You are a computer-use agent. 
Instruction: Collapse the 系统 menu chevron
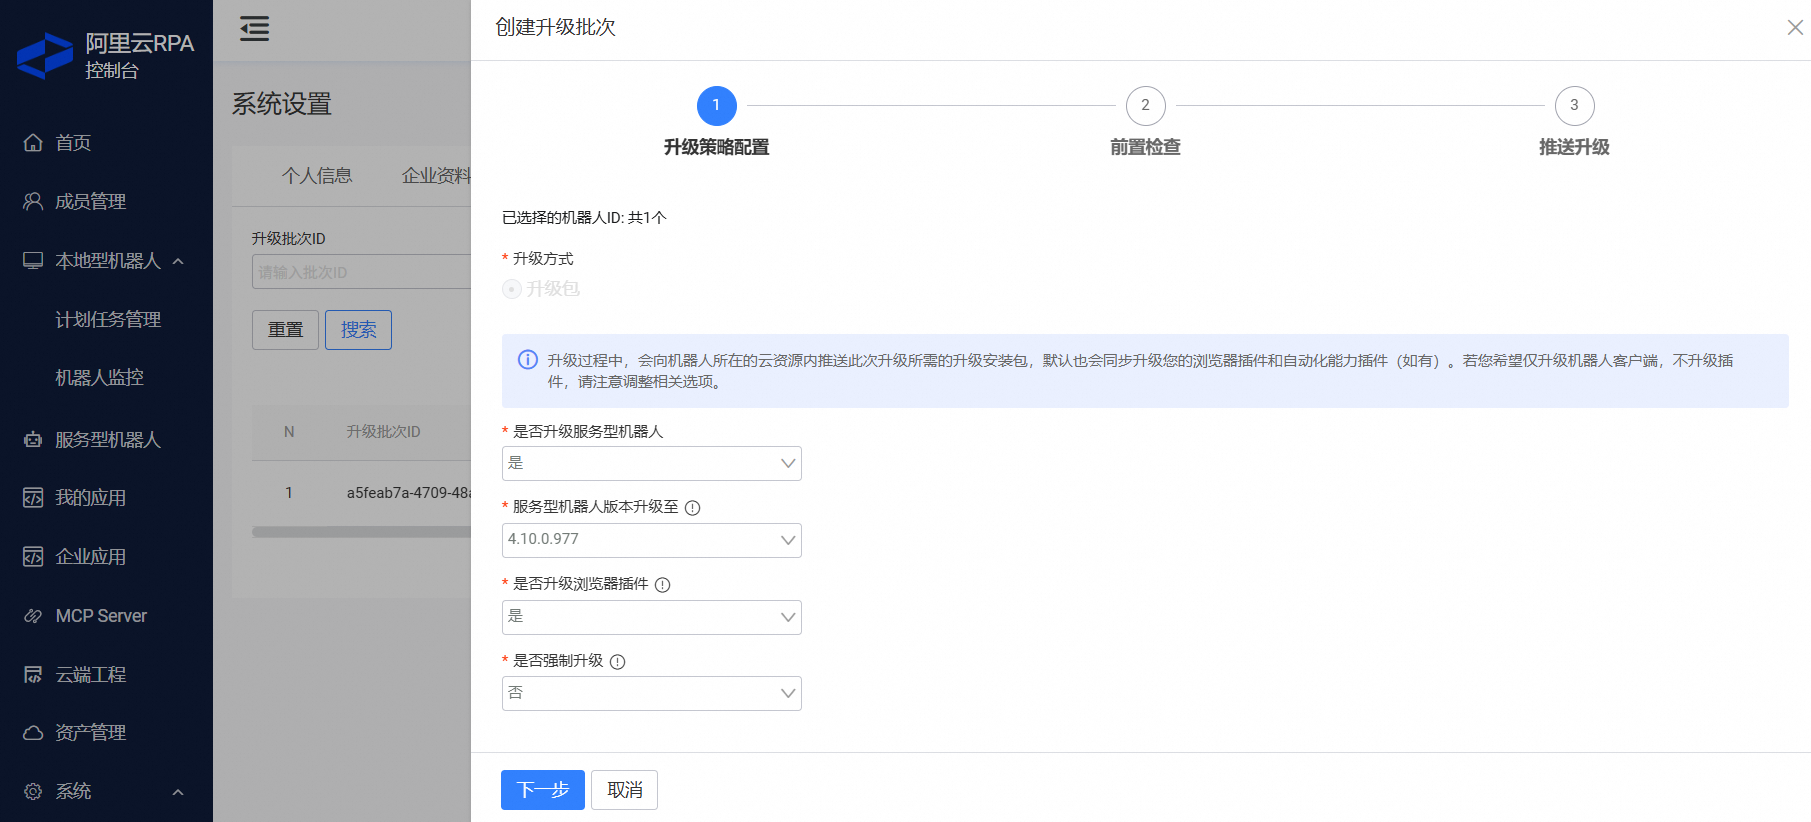(x=178, y=792)
